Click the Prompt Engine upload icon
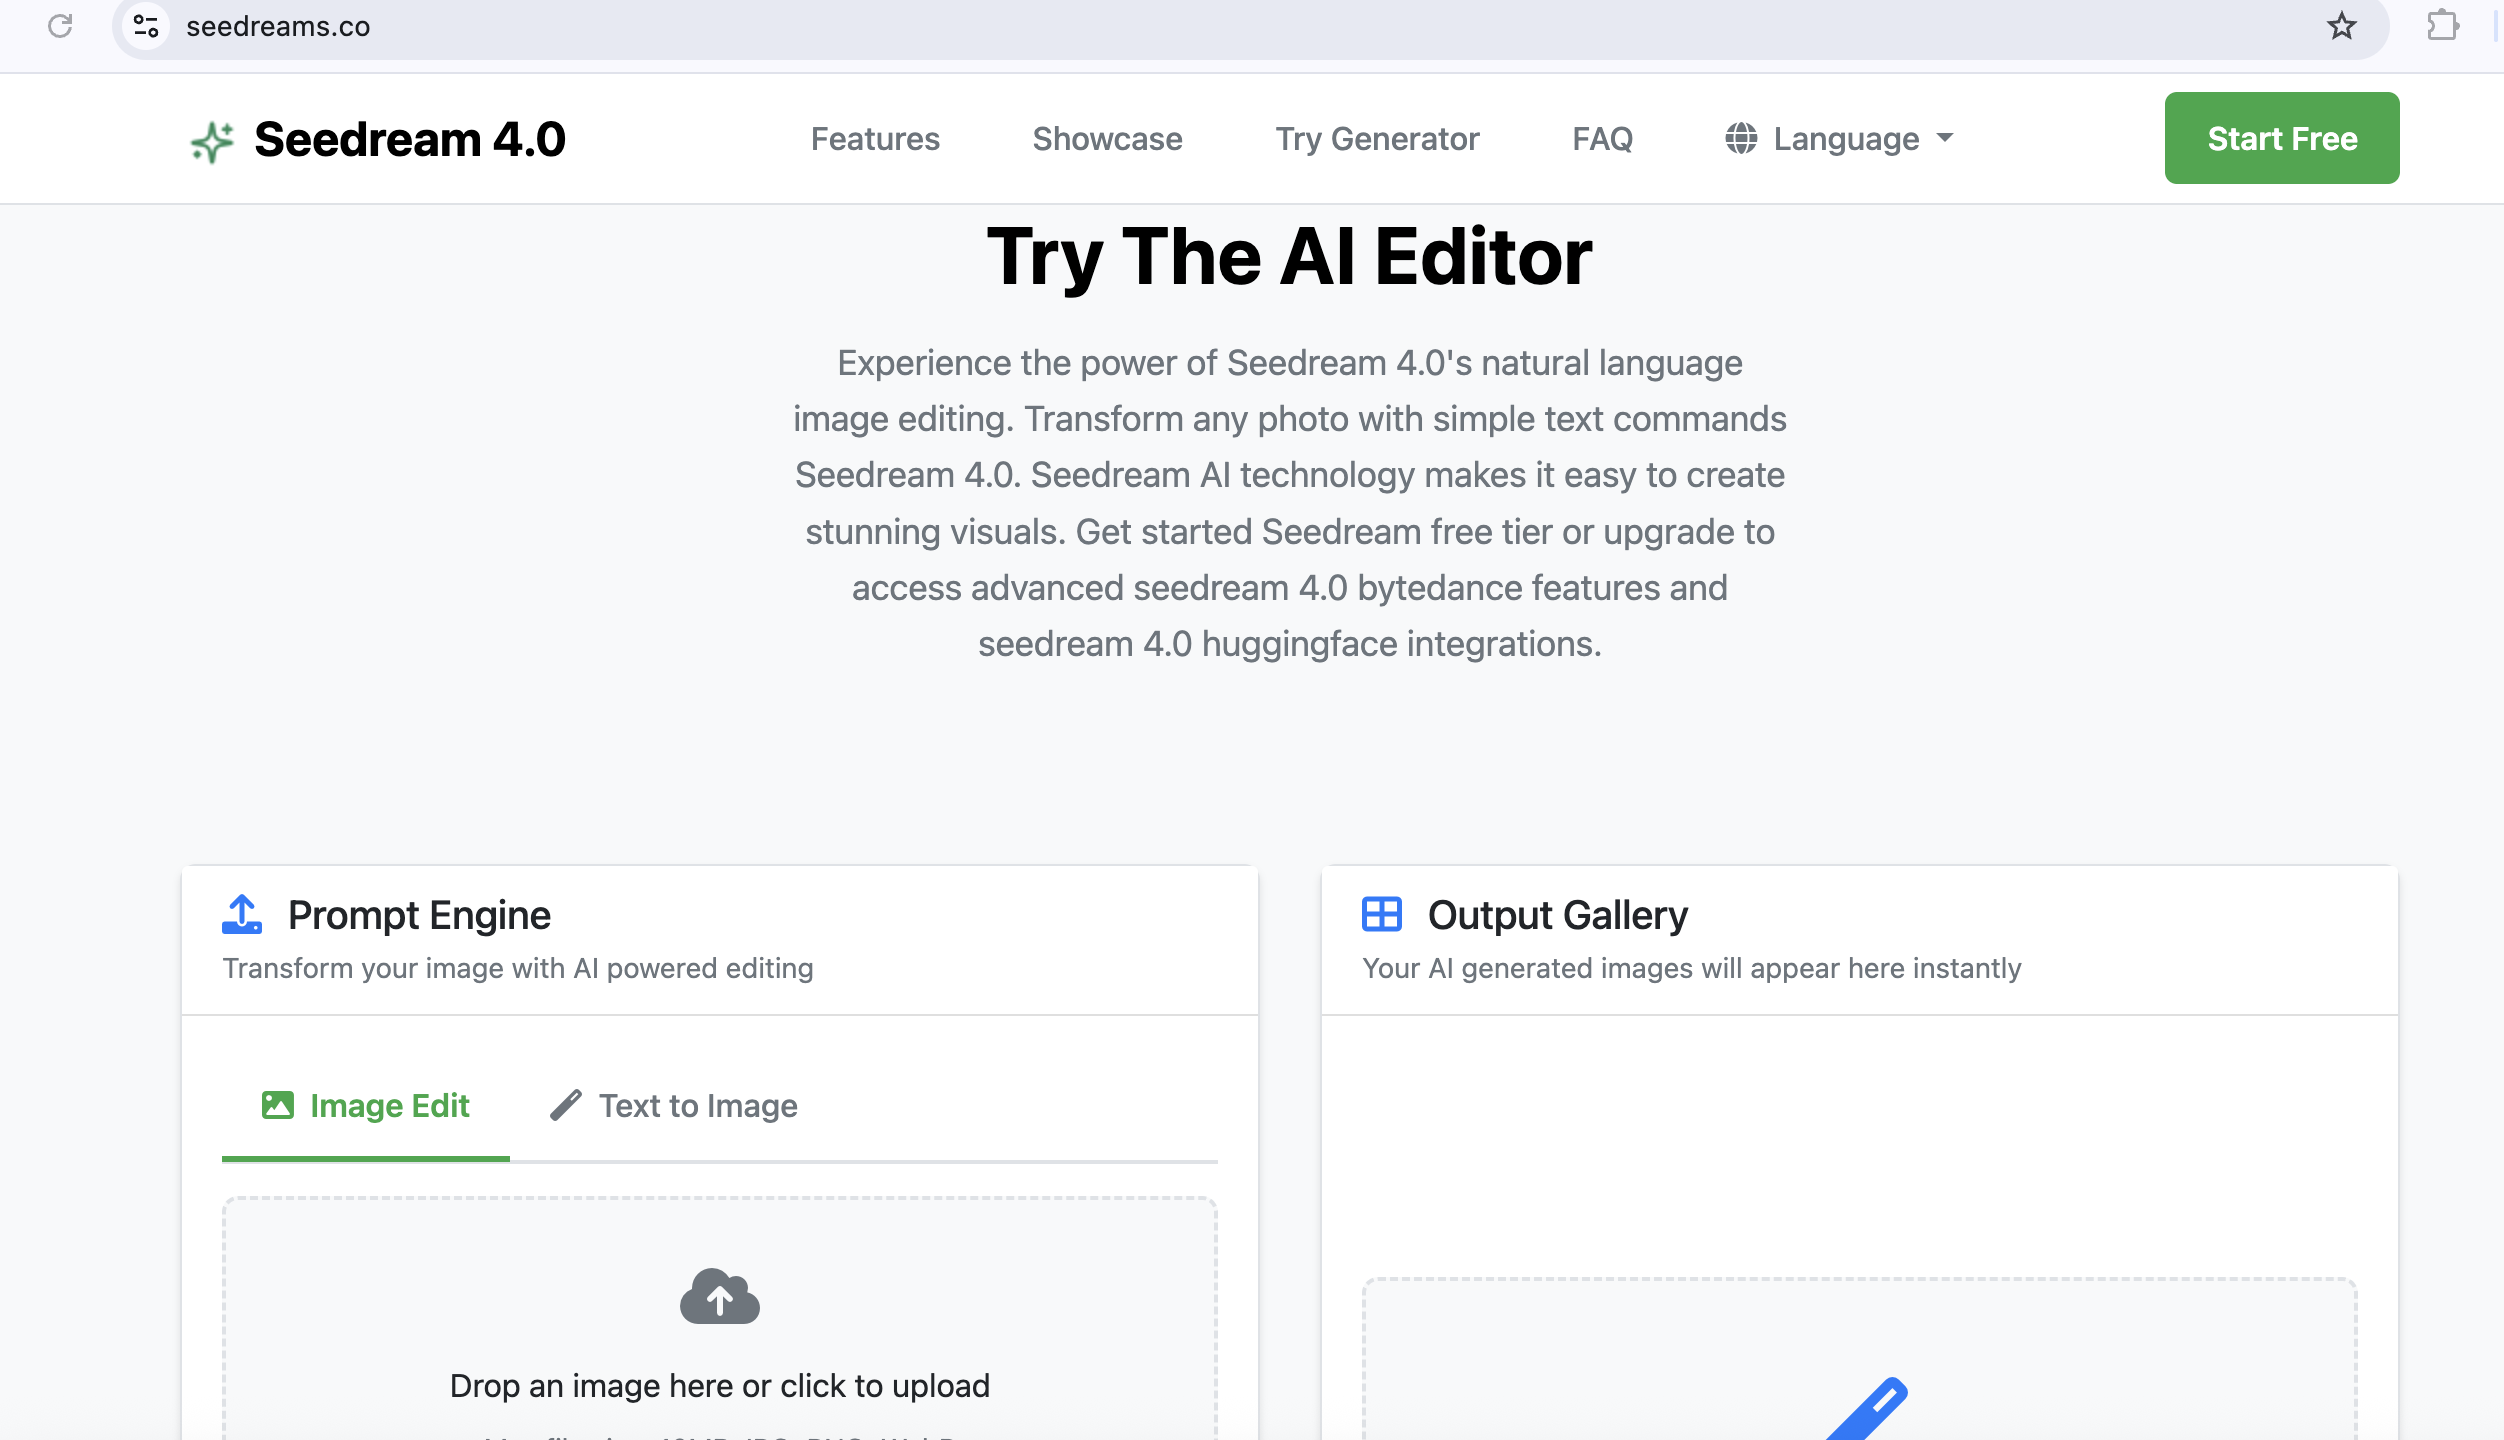Screen dimensions: 2504x1440 click(242, 914)
